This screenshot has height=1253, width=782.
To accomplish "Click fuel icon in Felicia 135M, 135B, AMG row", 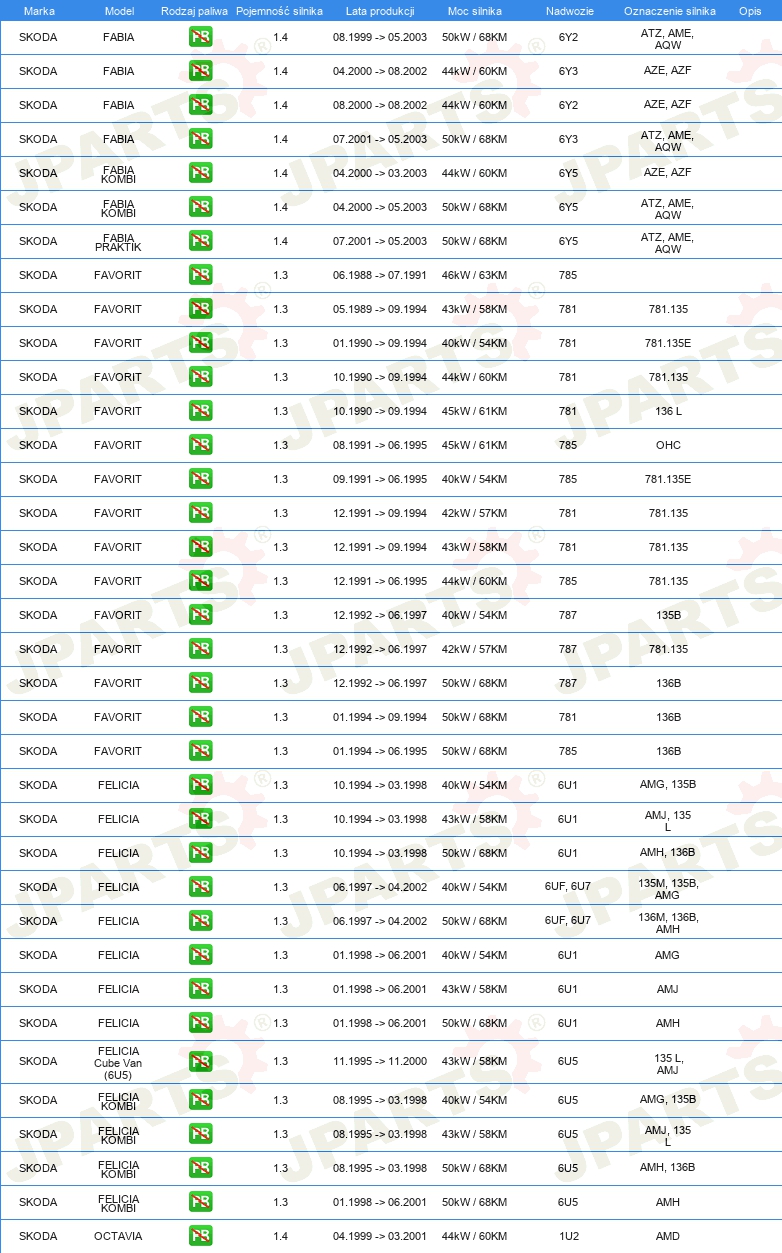I will [200, 887].
